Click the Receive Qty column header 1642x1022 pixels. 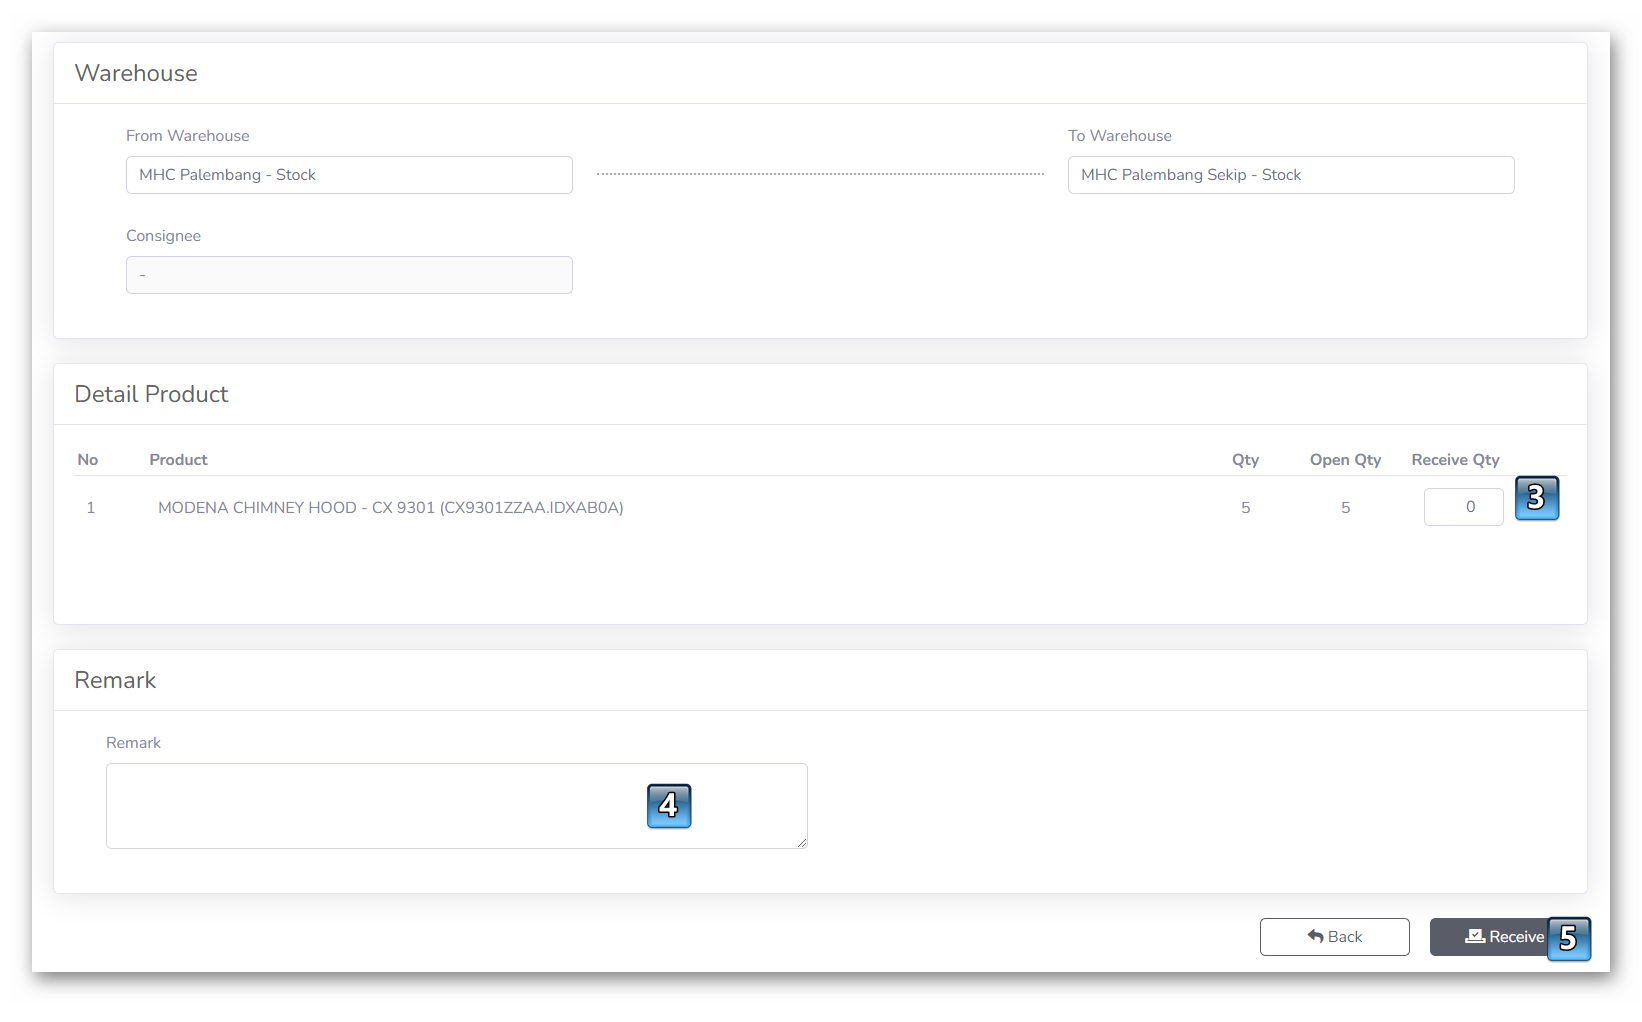tap(1455, 460)
